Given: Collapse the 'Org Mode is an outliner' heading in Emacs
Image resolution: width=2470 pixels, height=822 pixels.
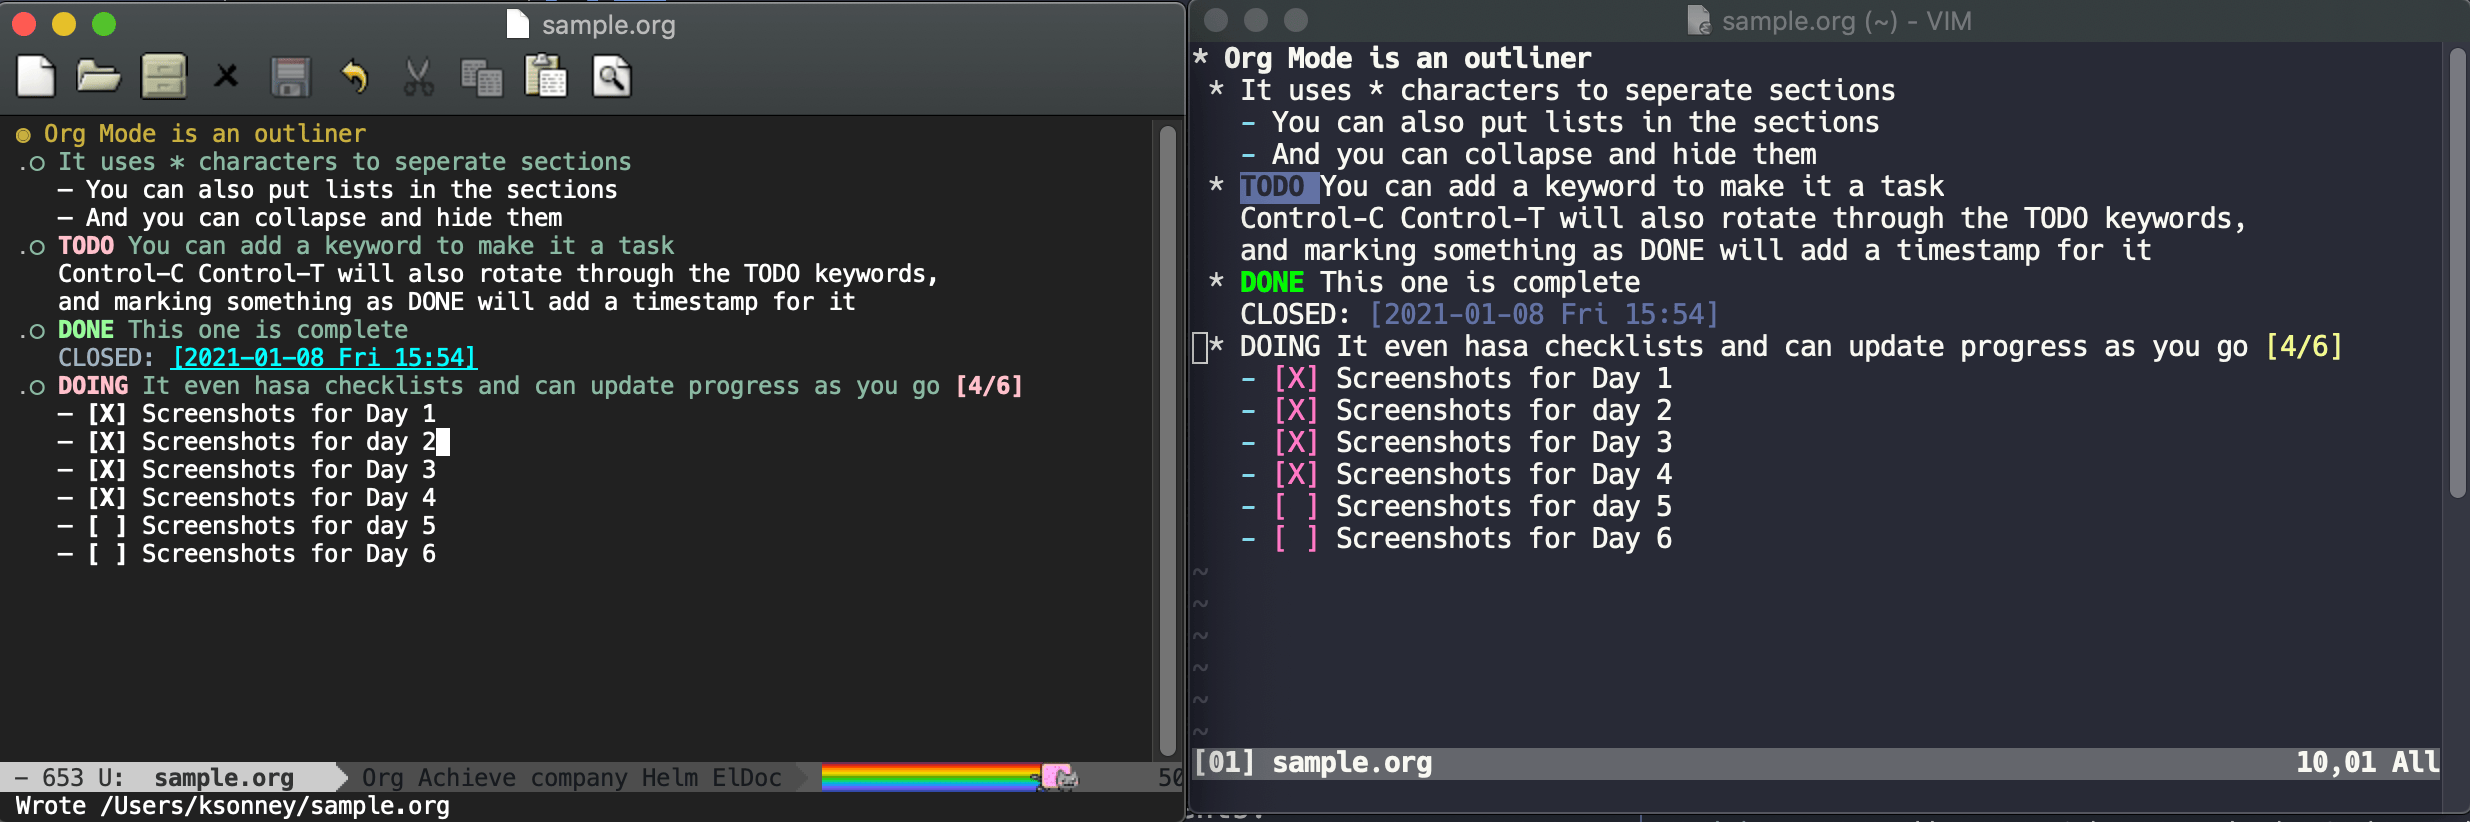Looking at the screenshot, I should click(x=23, y=135).
